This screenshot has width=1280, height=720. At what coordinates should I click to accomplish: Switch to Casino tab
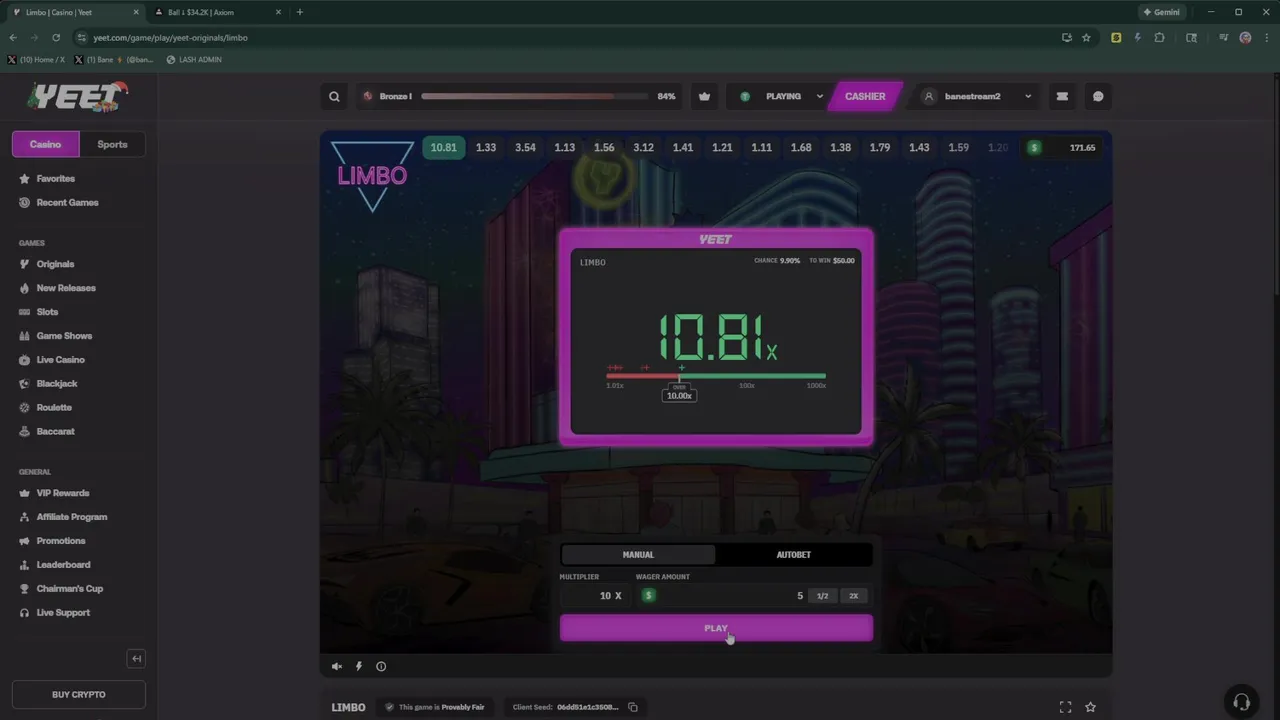[45, 144]
